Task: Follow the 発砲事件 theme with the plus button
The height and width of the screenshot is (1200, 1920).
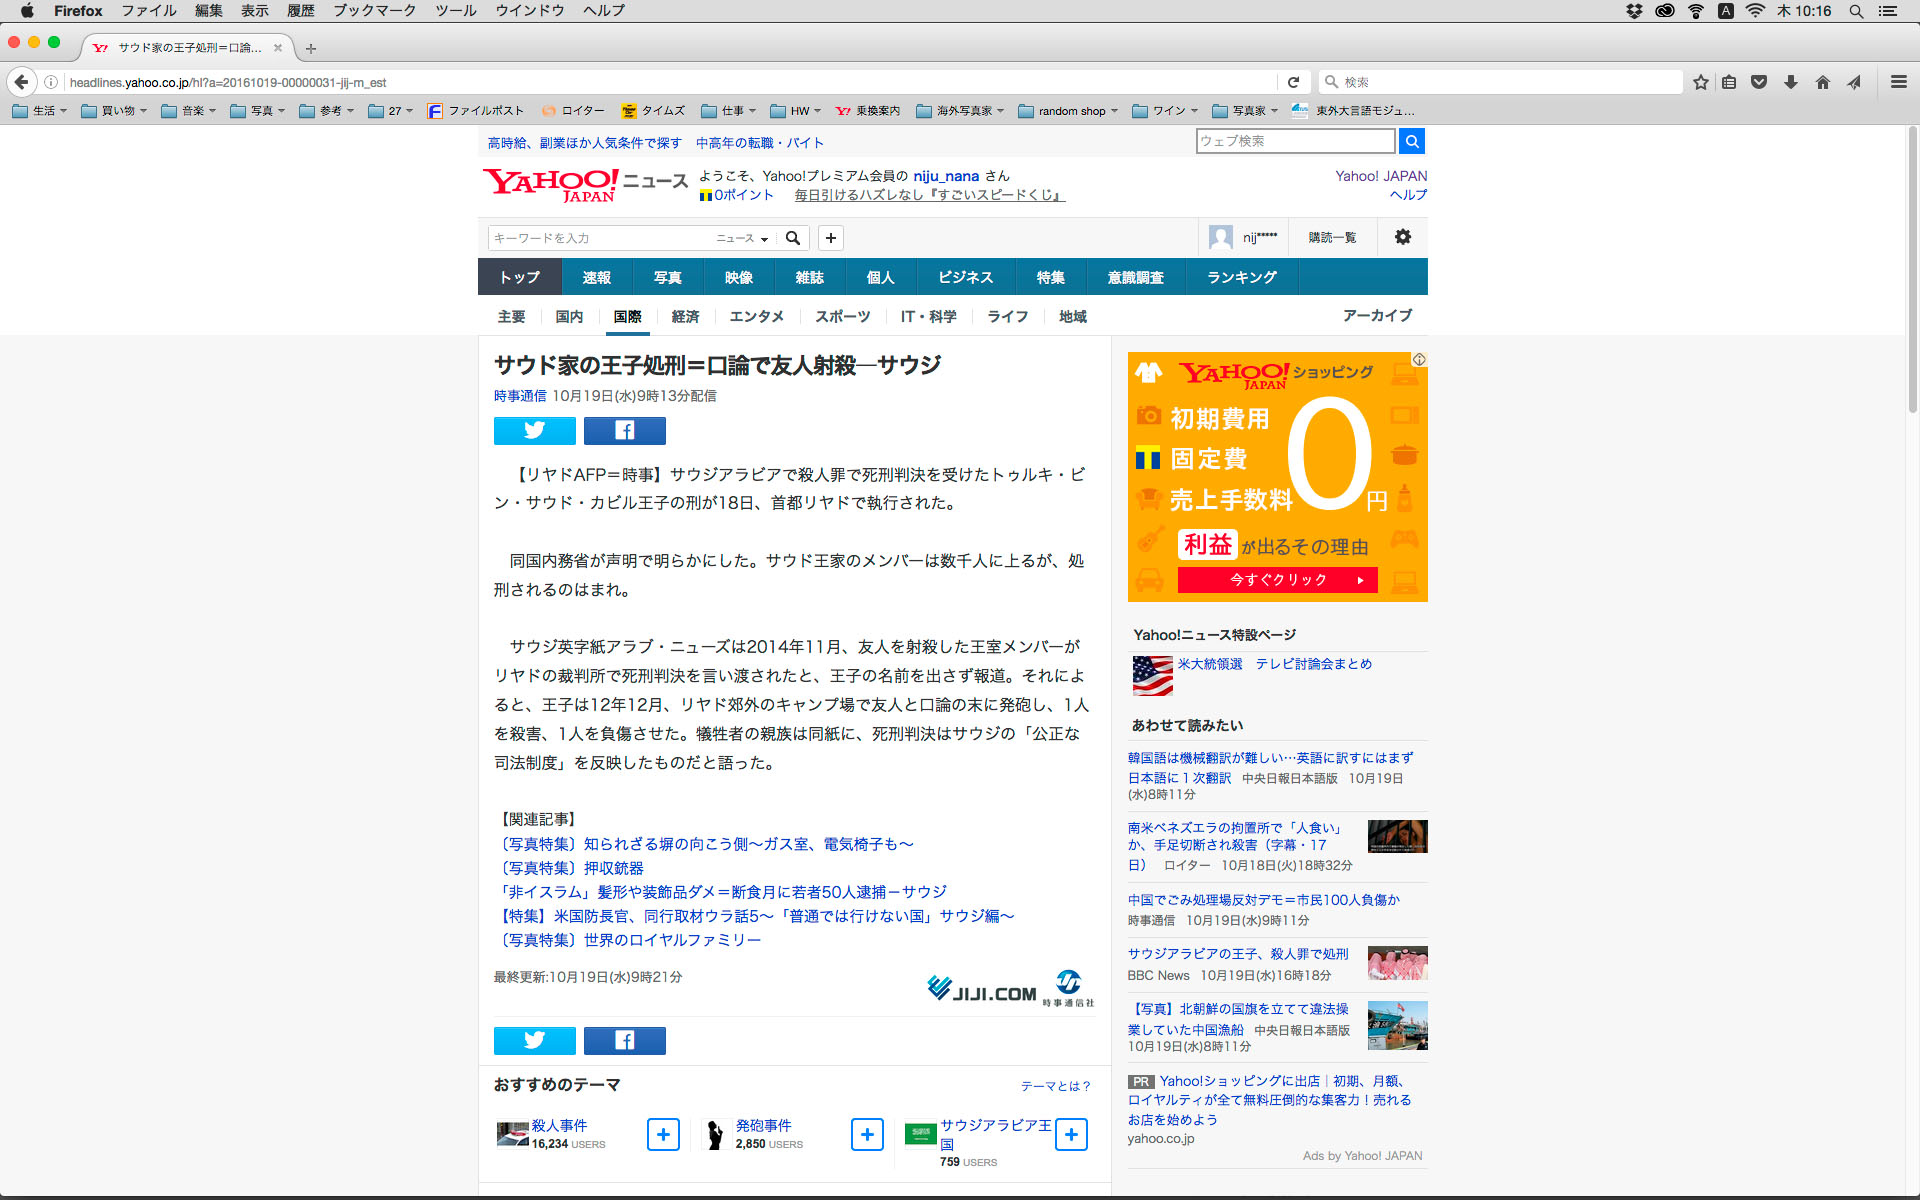Action: tap(867, 1134)
